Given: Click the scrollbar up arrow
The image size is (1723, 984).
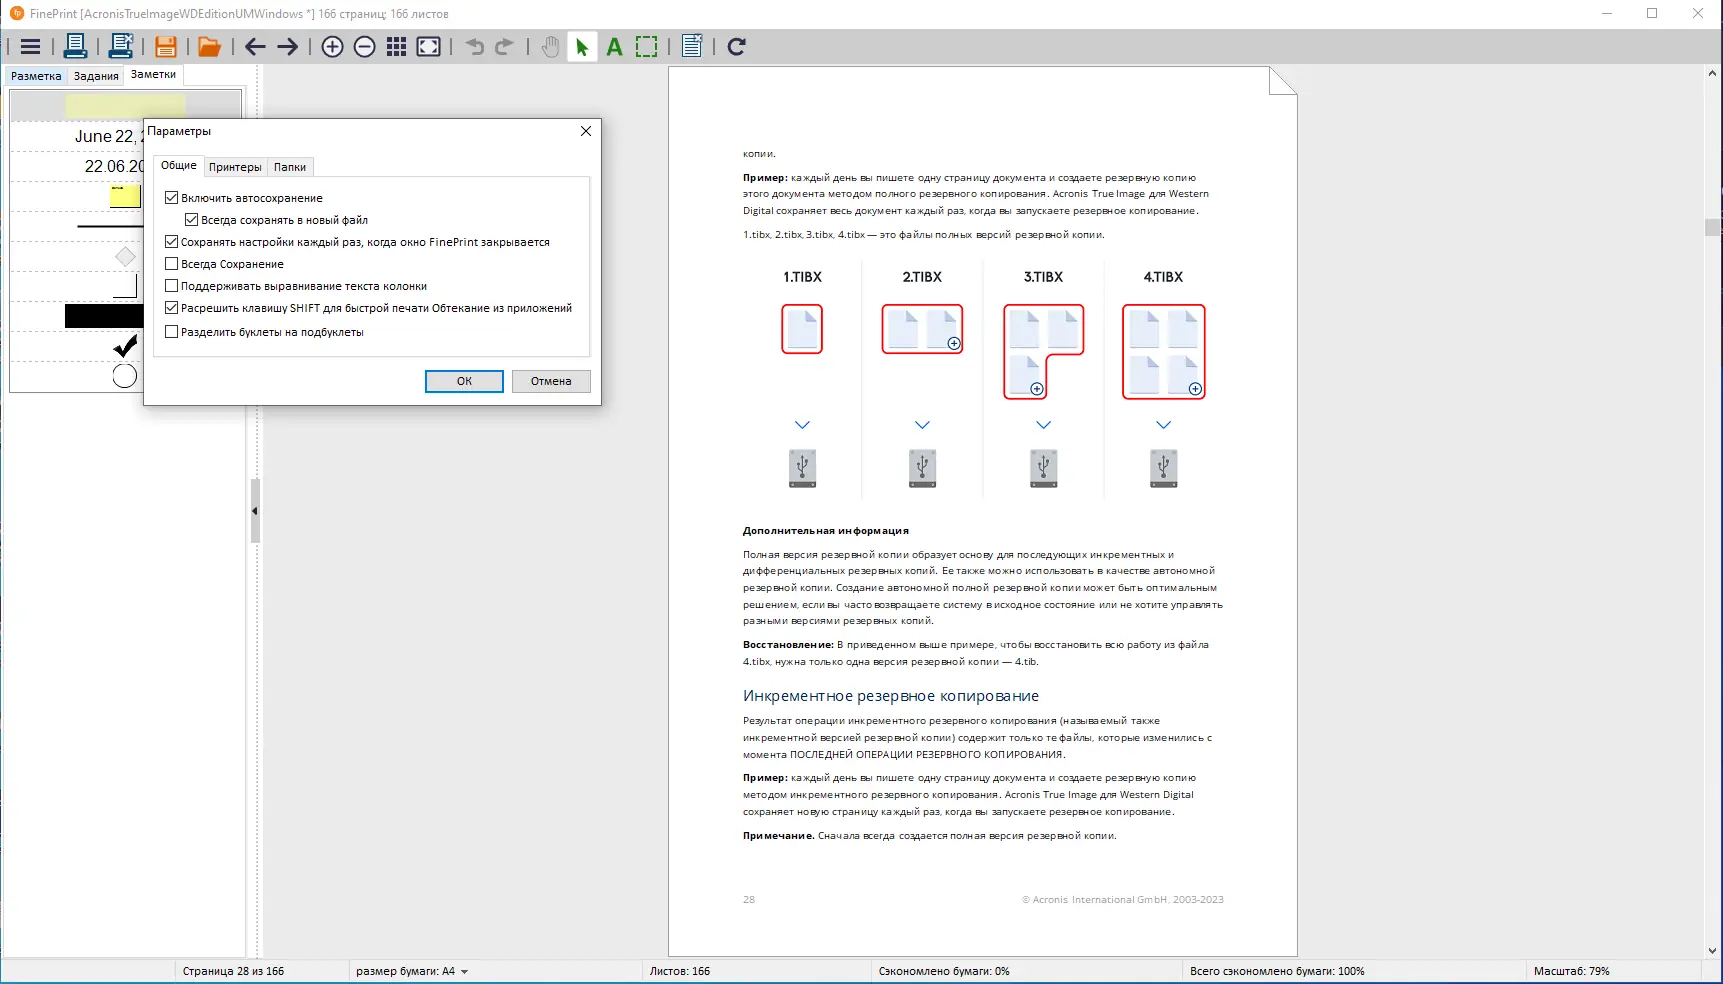Looking at the screenshot, I should 1712,73.
